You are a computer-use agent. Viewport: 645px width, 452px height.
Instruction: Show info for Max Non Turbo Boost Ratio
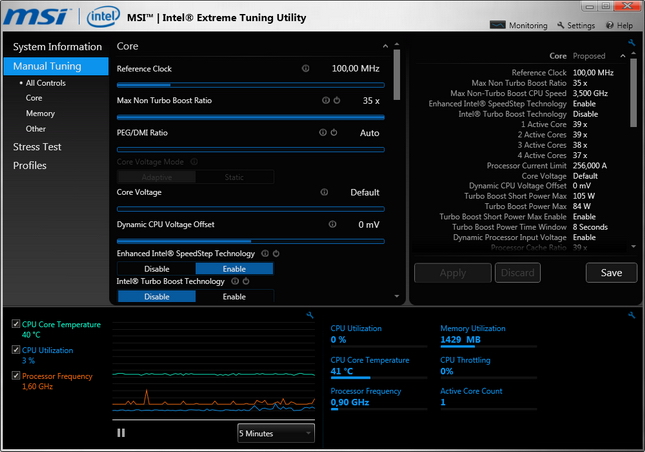326,100
